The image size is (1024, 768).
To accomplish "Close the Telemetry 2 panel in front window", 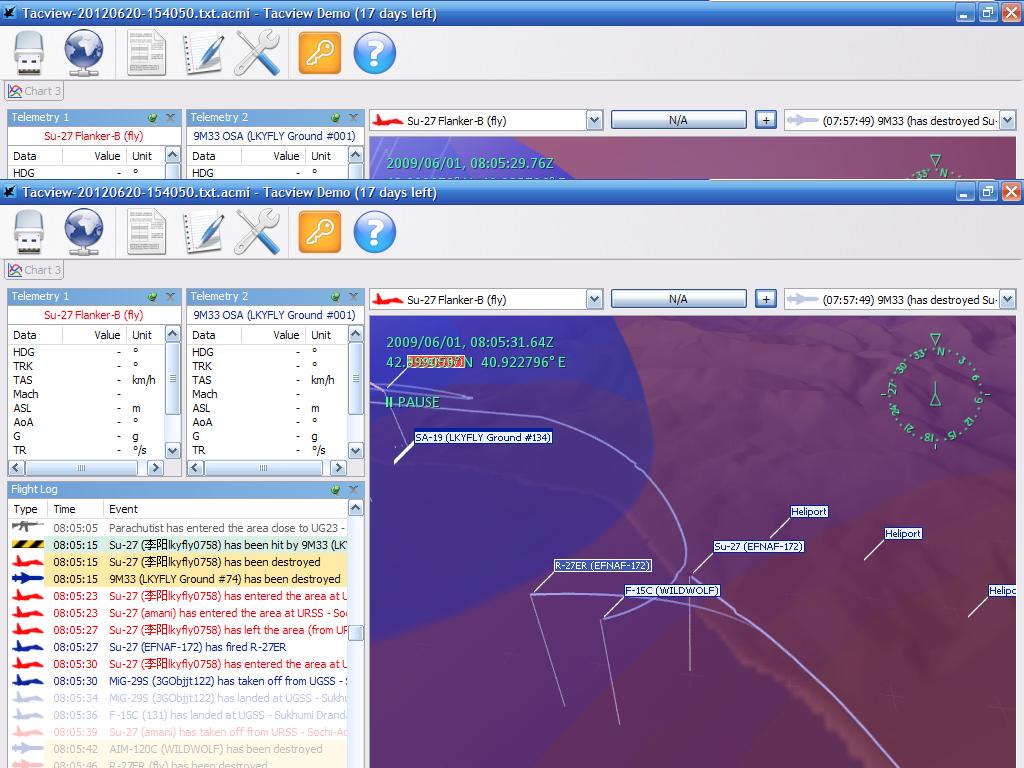I will [x=353, y=296].
